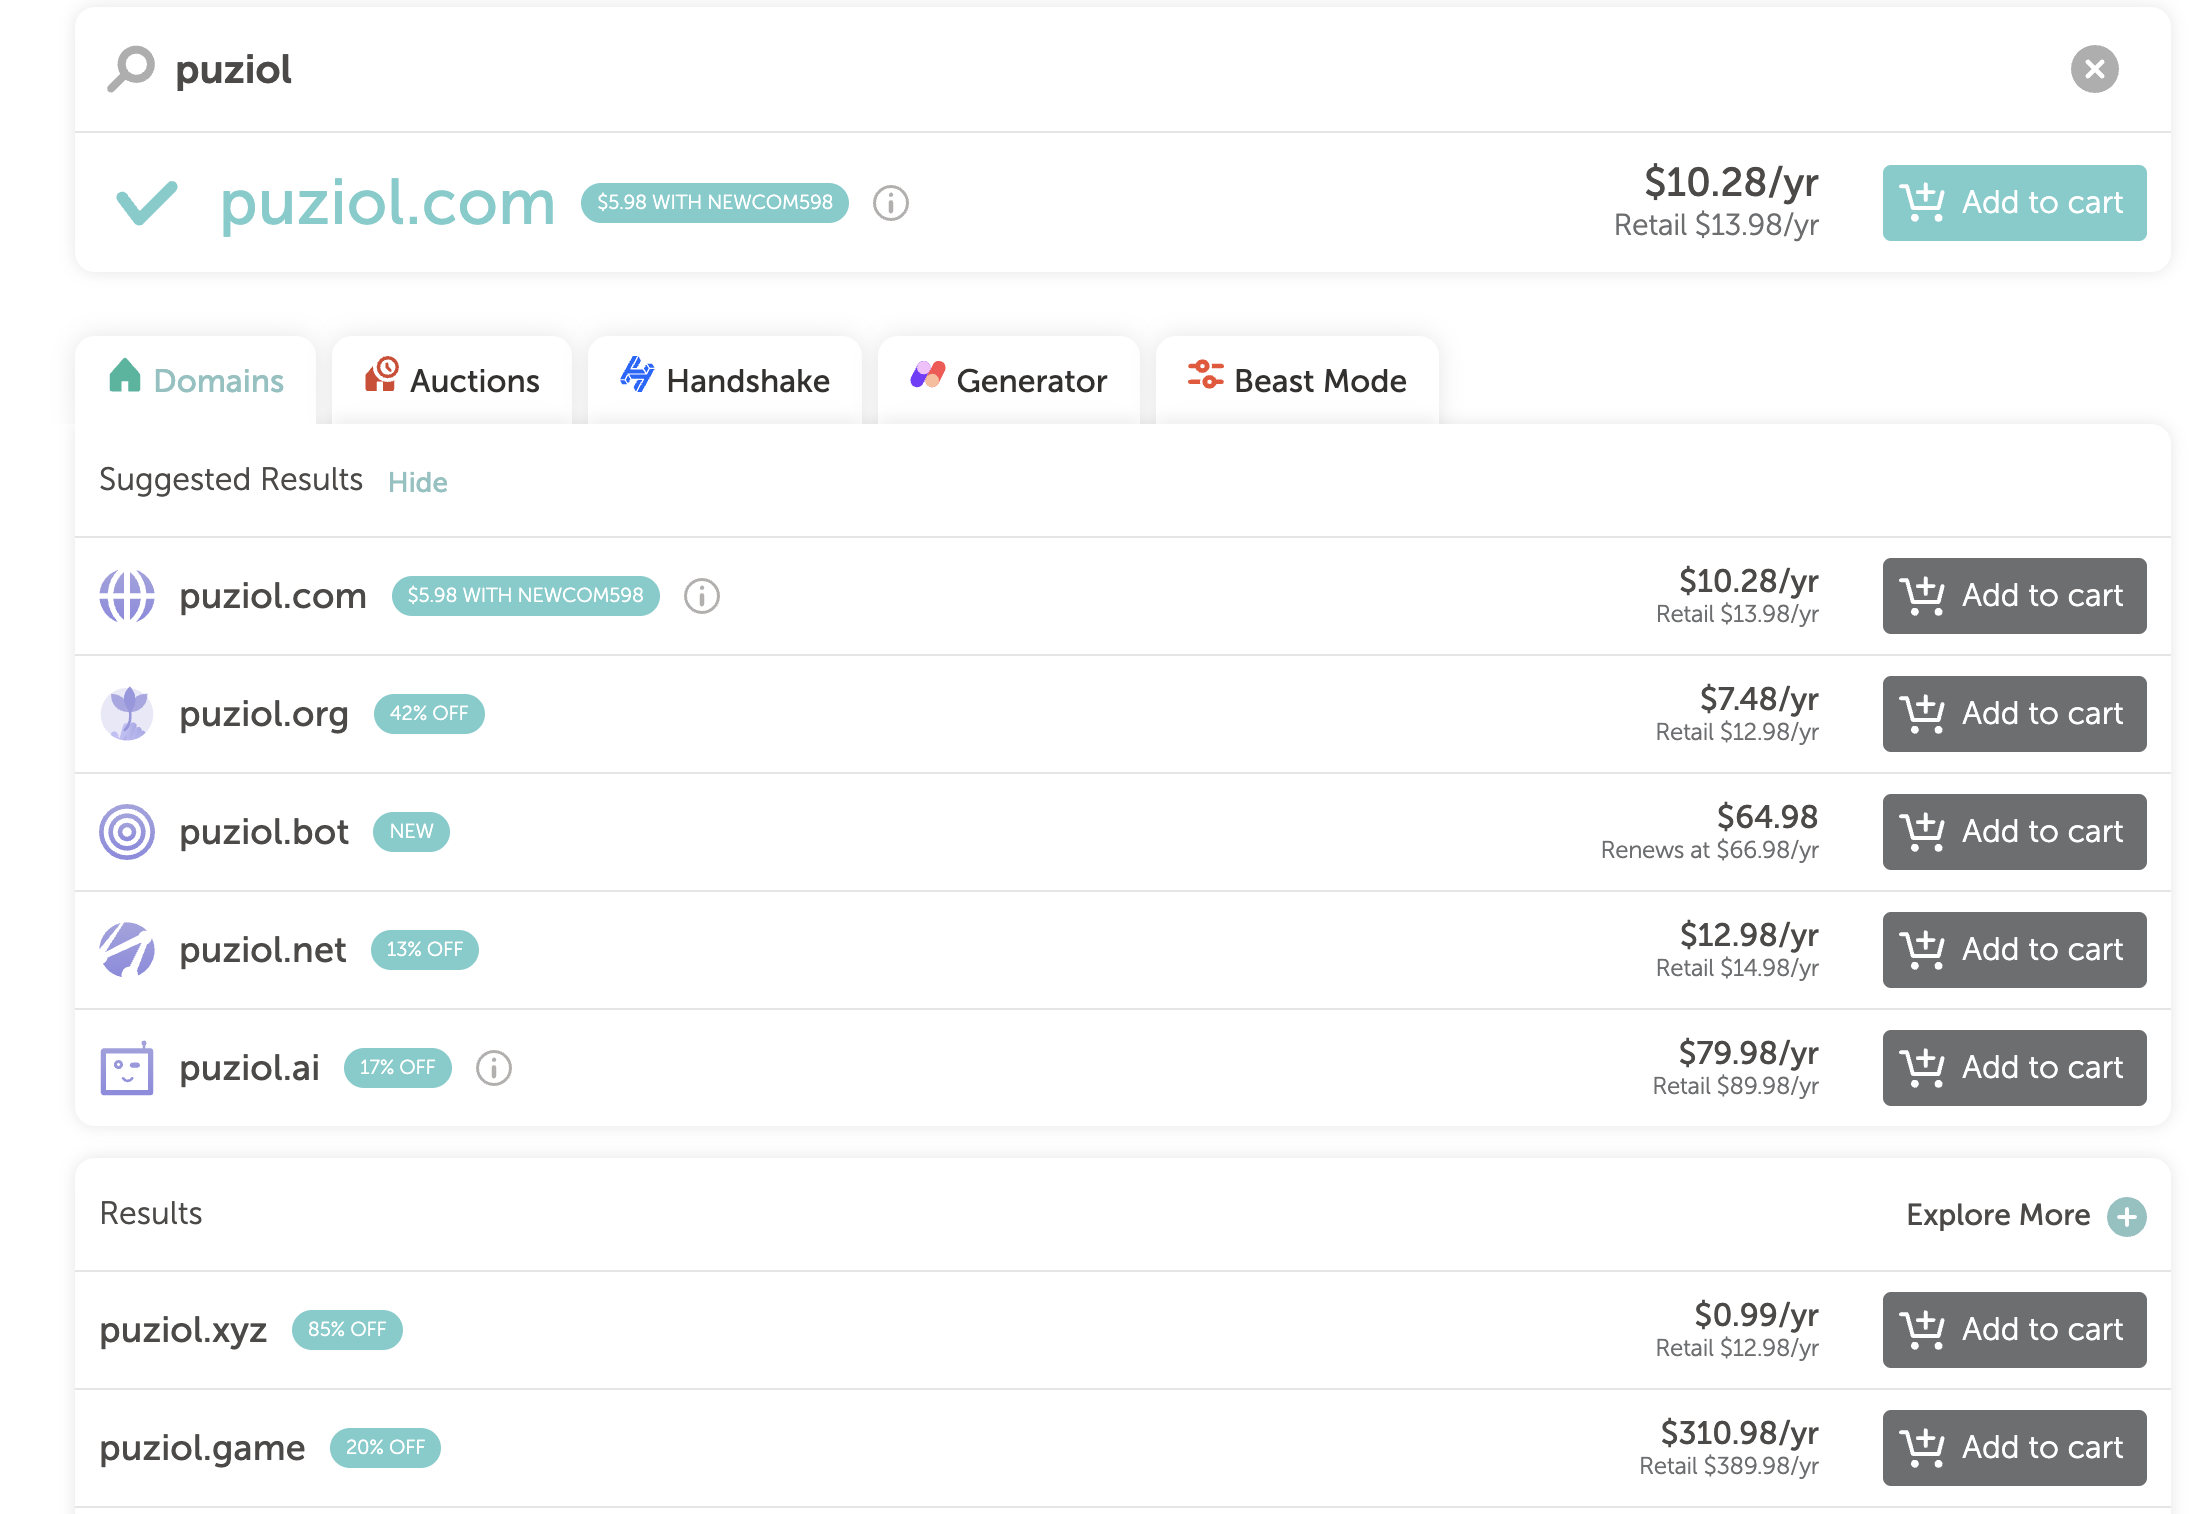This screenshot has height=1514, width=2200.
Task: Clear the search field using the X icon
Action: click(x=2096, y=68)
